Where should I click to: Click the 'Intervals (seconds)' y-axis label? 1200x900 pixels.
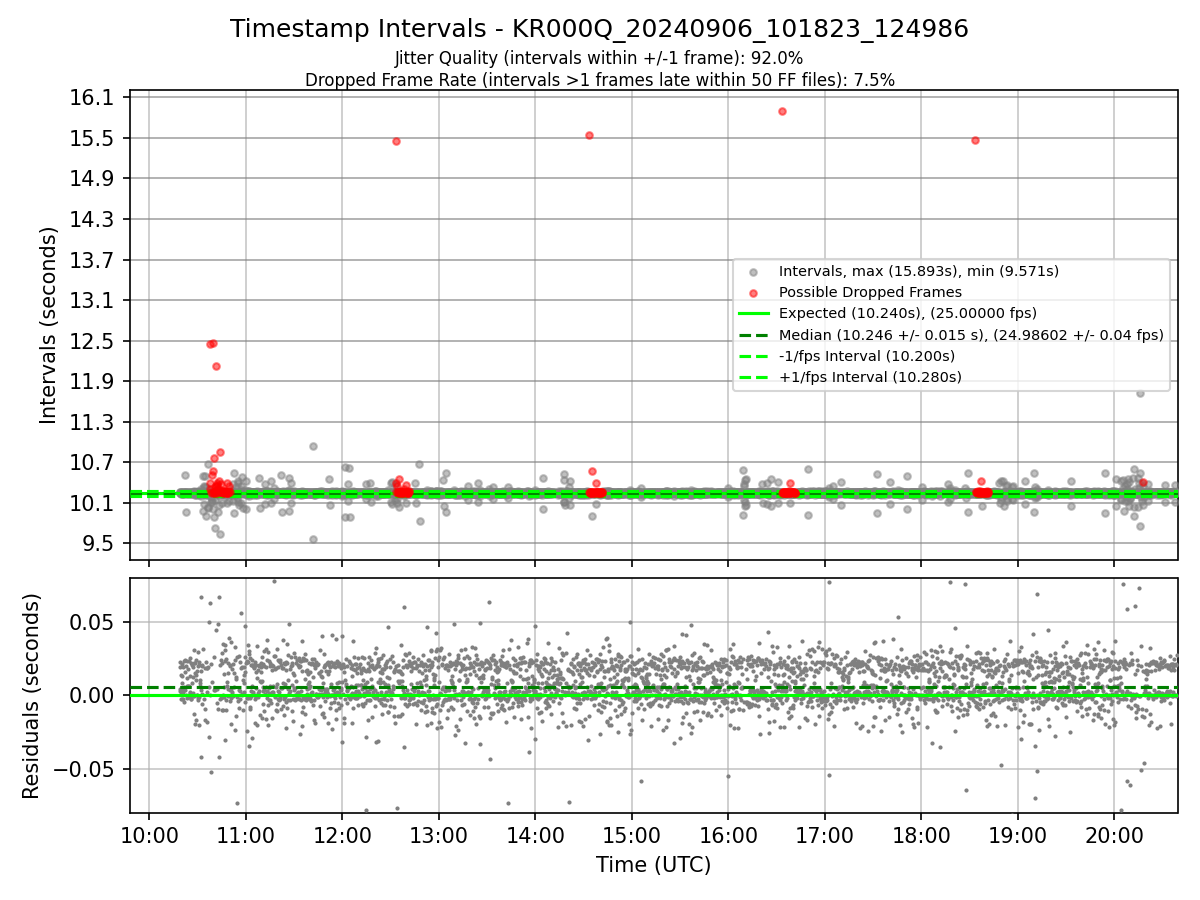click(x=49, y=325)
